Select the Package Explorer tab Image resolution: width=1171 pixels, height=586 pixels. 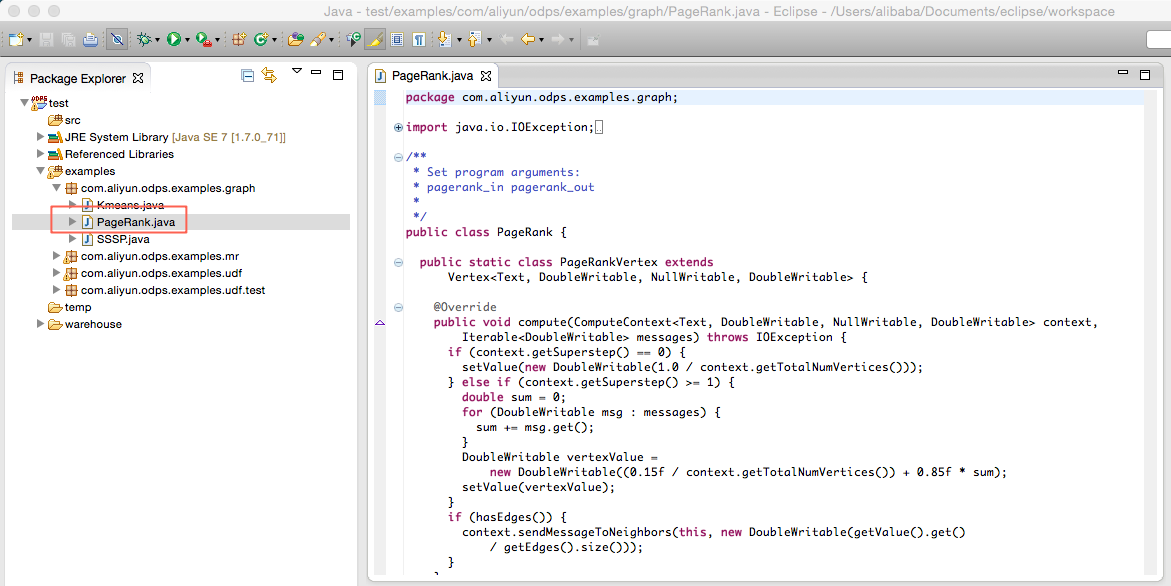tap(77, 78)
